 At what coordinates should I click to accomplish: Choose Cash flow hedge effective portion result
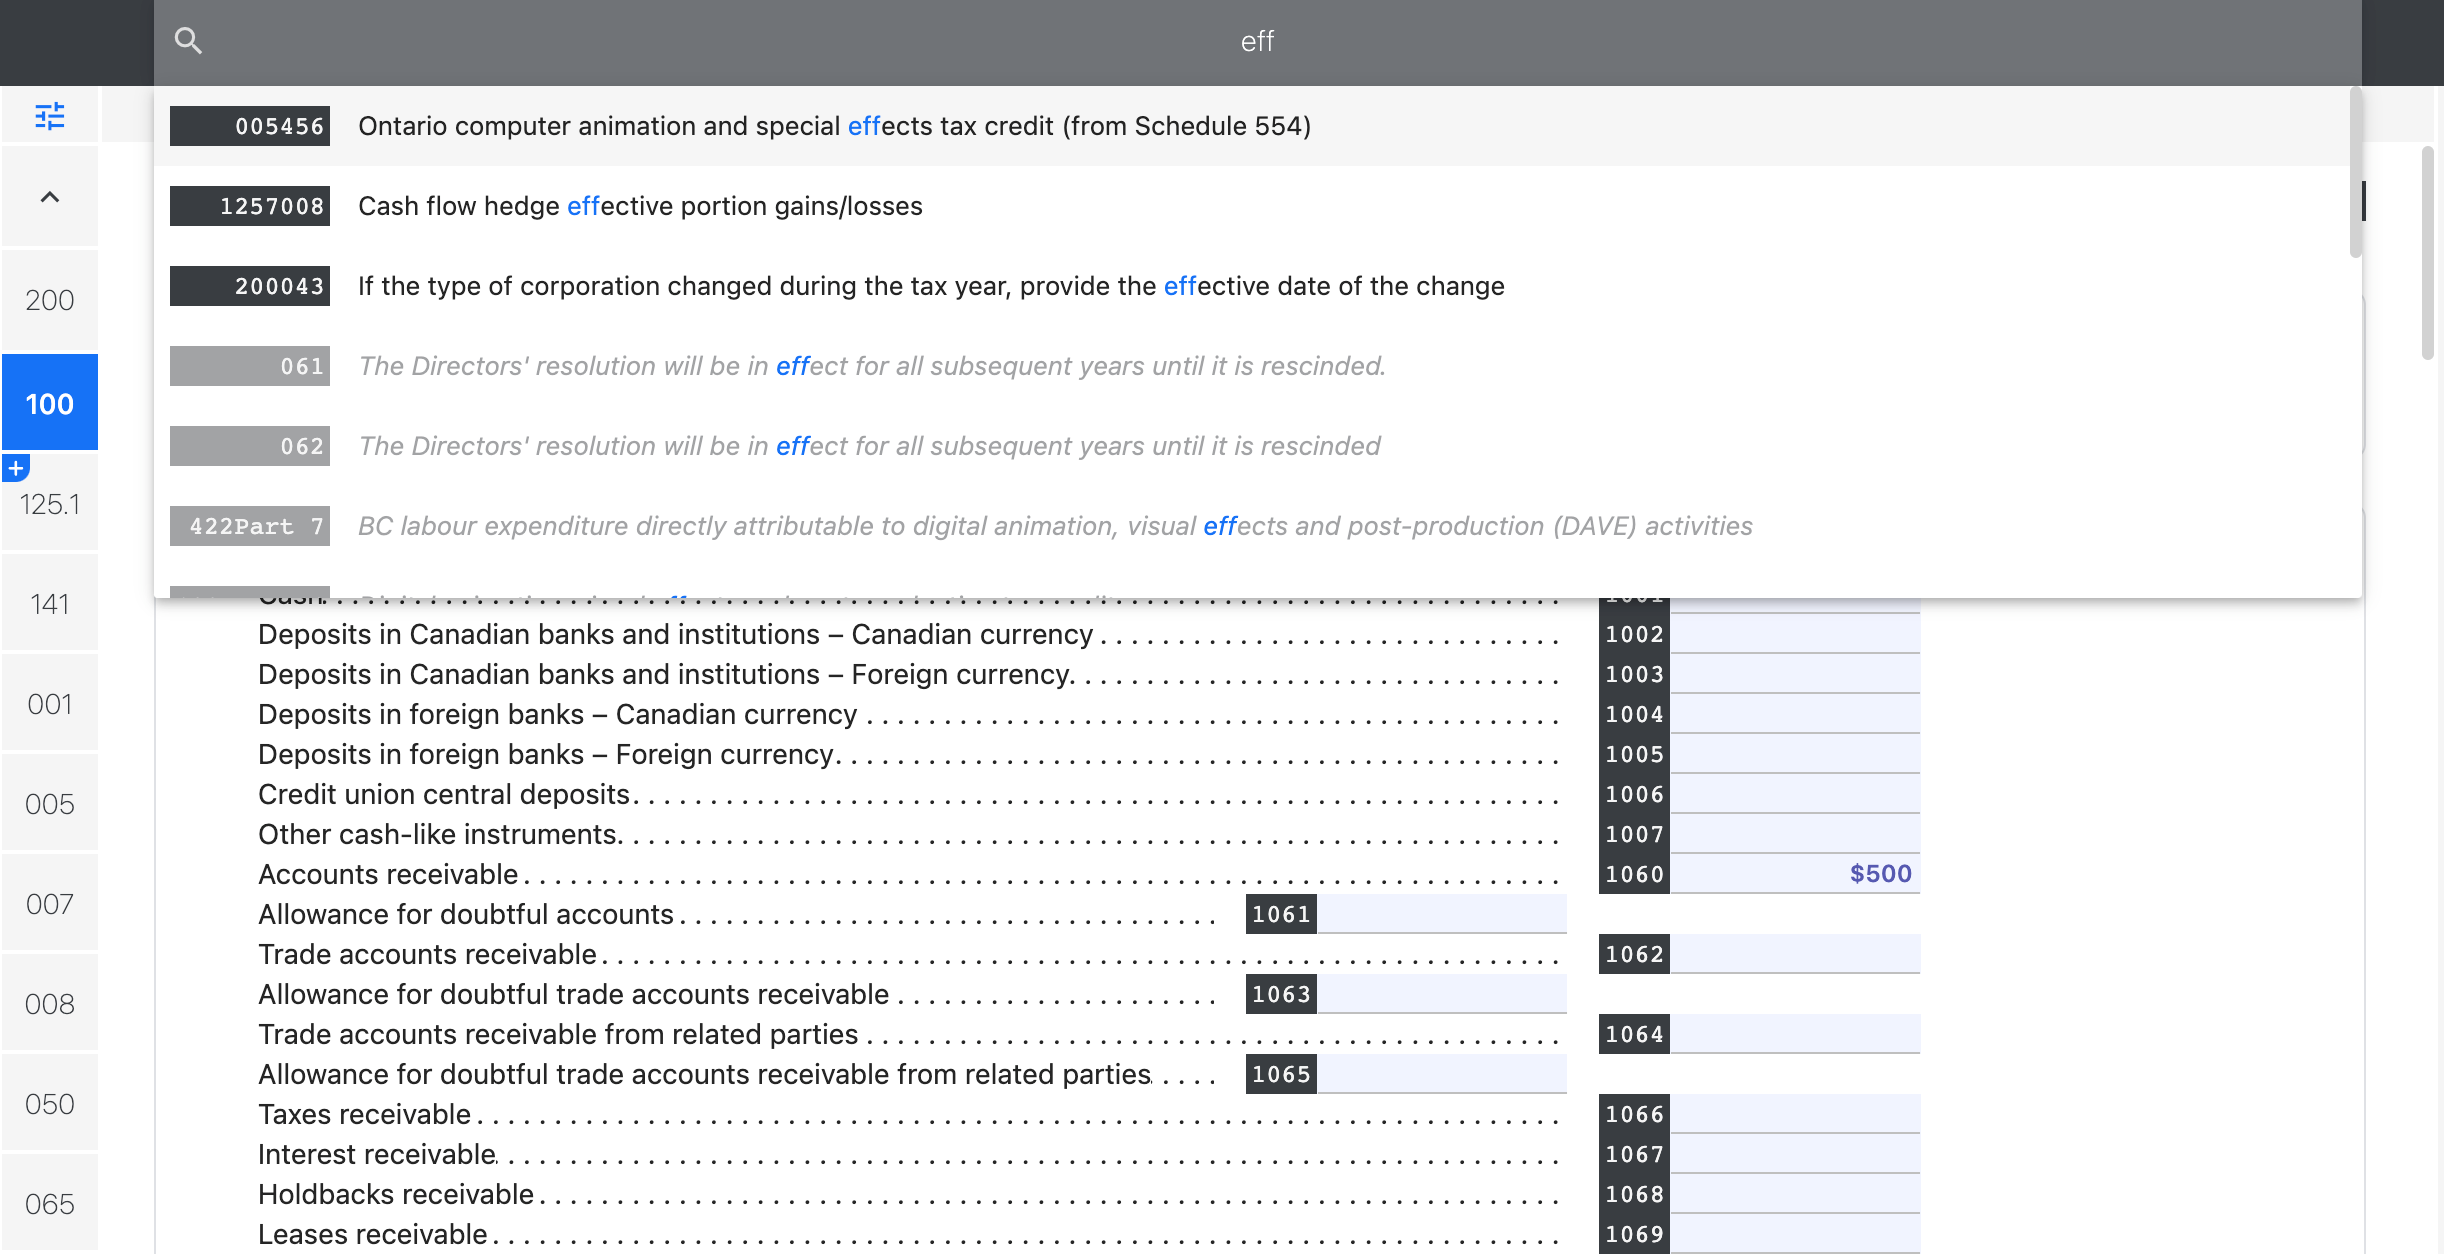coord(640,206)
